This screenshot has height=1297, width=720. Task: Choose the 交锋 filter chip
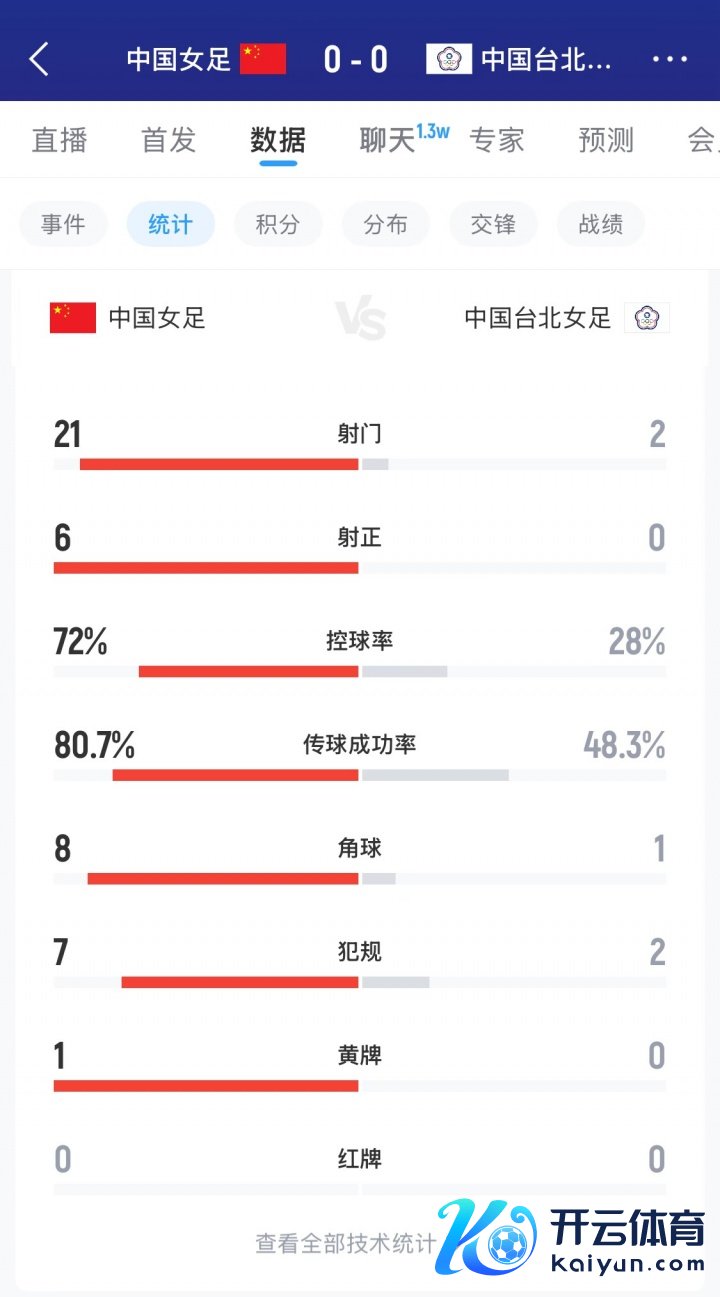493,224
